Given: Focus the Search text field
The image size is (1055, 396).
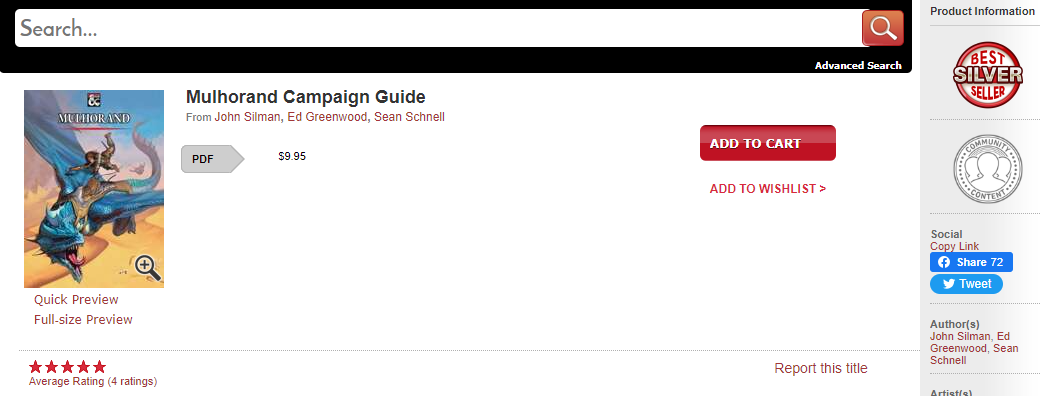Looking at the screenshot, I should tap(438, 28).
